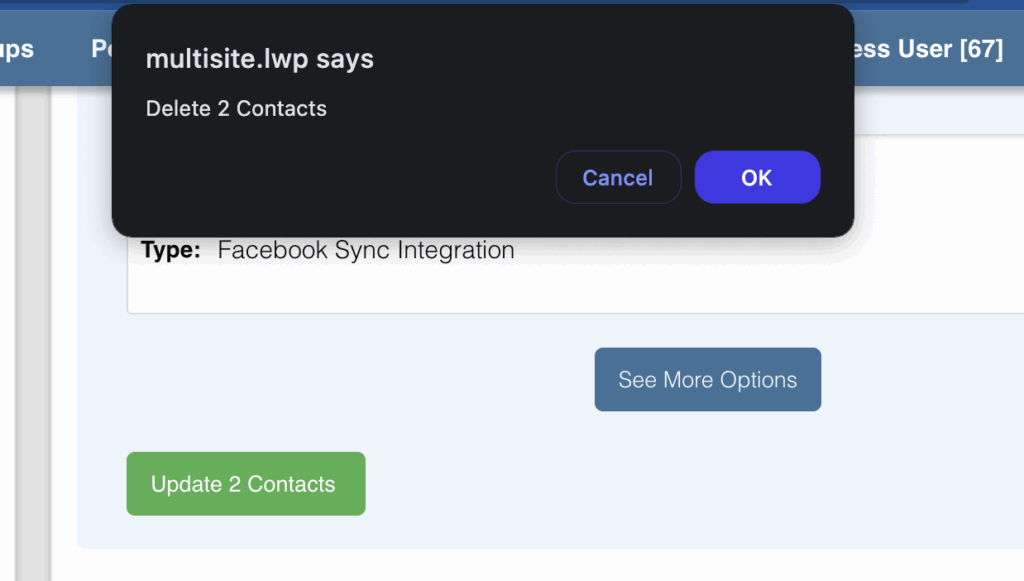Click the 'multisite.lwp says' dialog title
1024x581 pixels.
pos(260,59)
